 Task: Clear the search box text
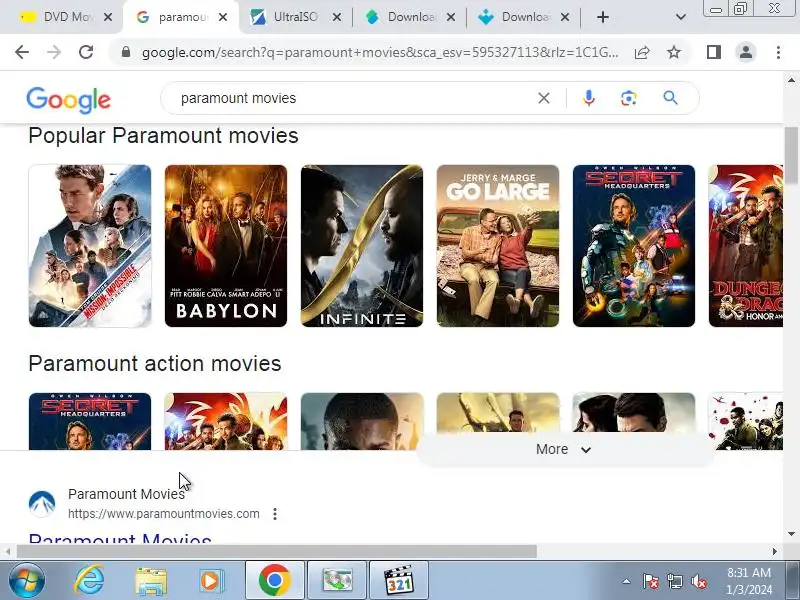click(x=544, y=98)
